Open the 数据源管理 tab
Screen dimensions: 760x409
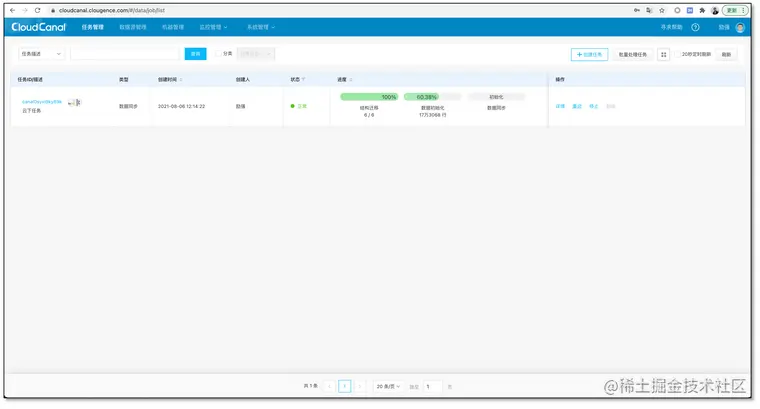(133, 27)
